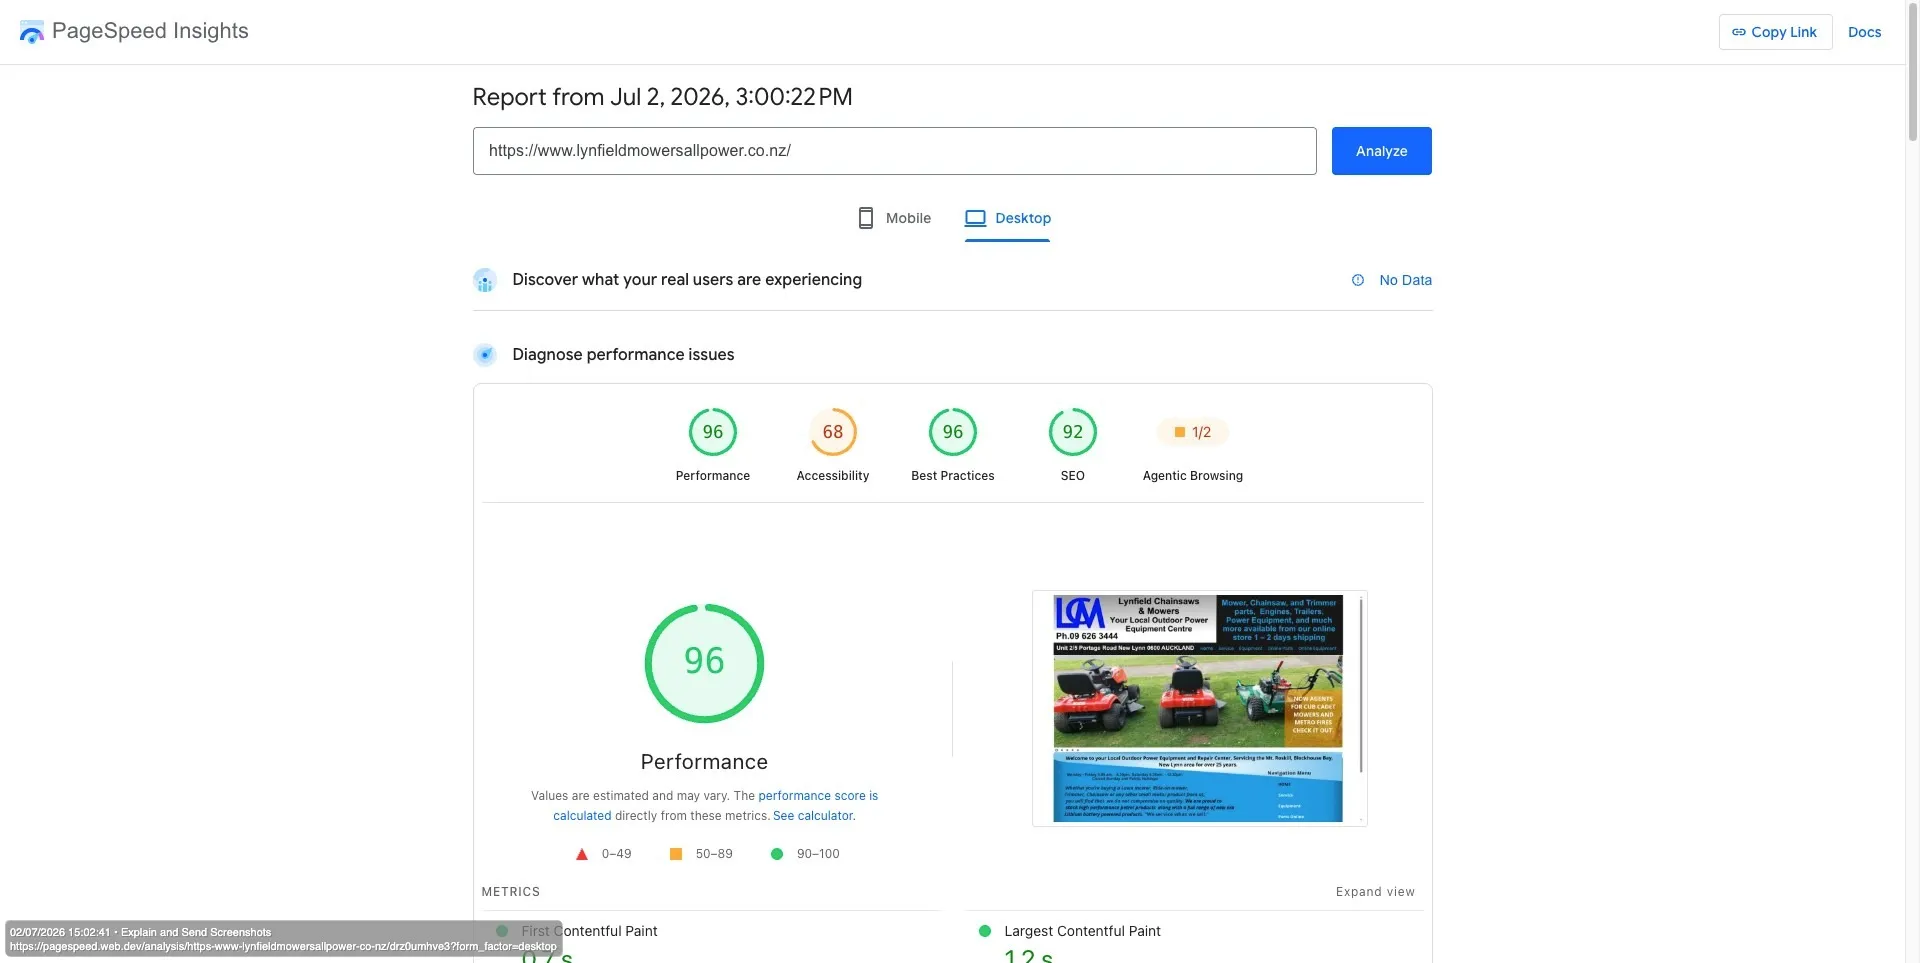
Task: Jump to Best Practices score 96 gauge
Action: tap(952, 432)
